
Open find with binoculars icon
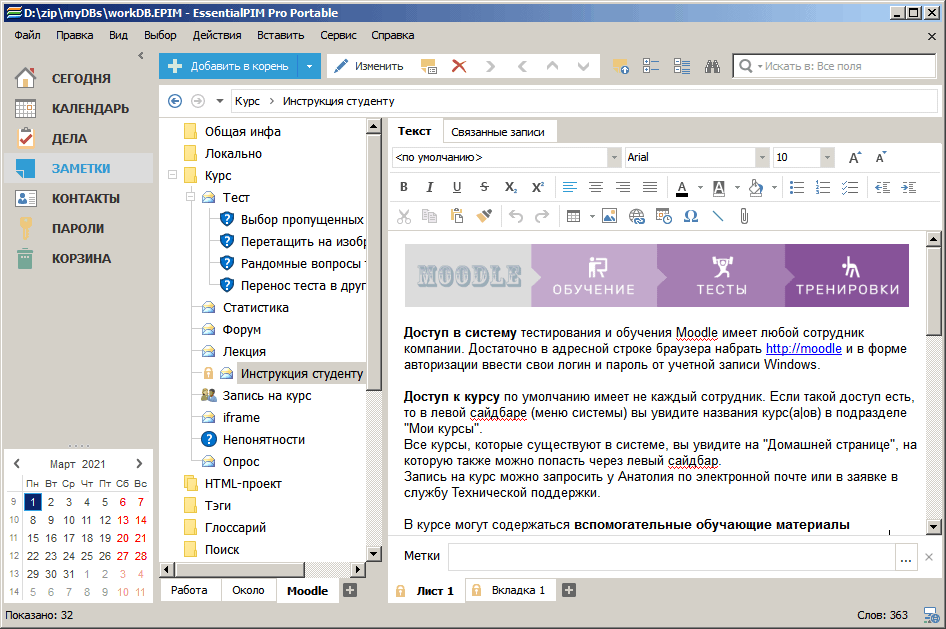(x=713, y=66)
